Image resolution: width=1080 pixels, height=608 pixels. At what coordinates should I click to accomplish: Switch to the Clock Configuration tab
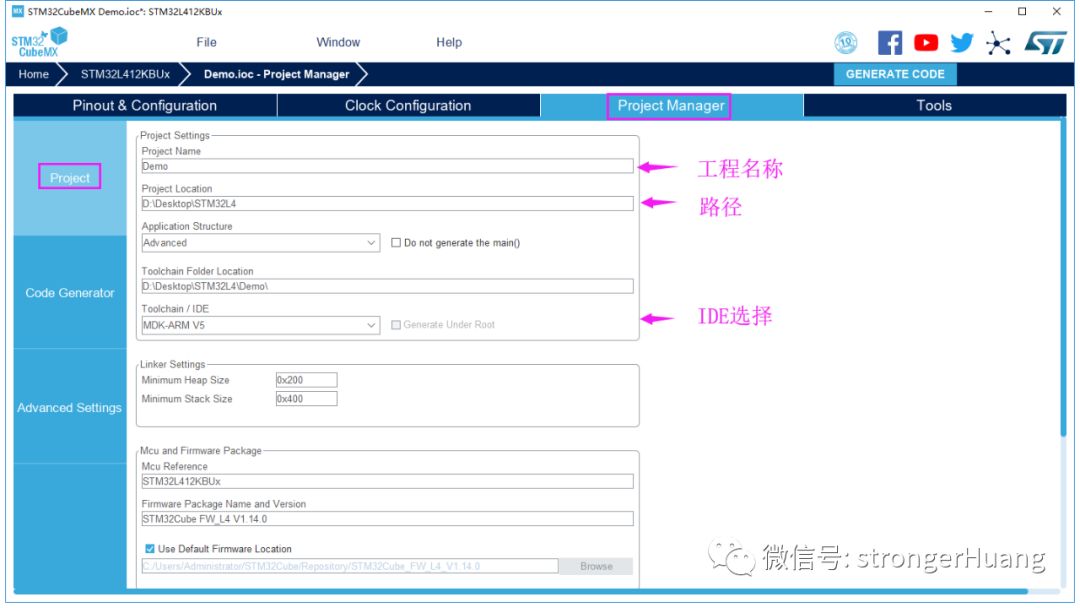click(408, 106)
